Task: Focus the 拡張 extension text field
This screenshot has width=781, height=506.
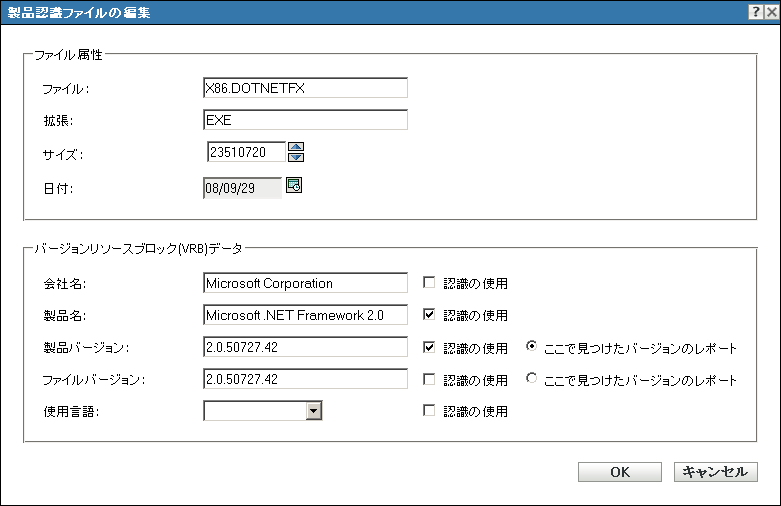Action: [x=305, y=120]
